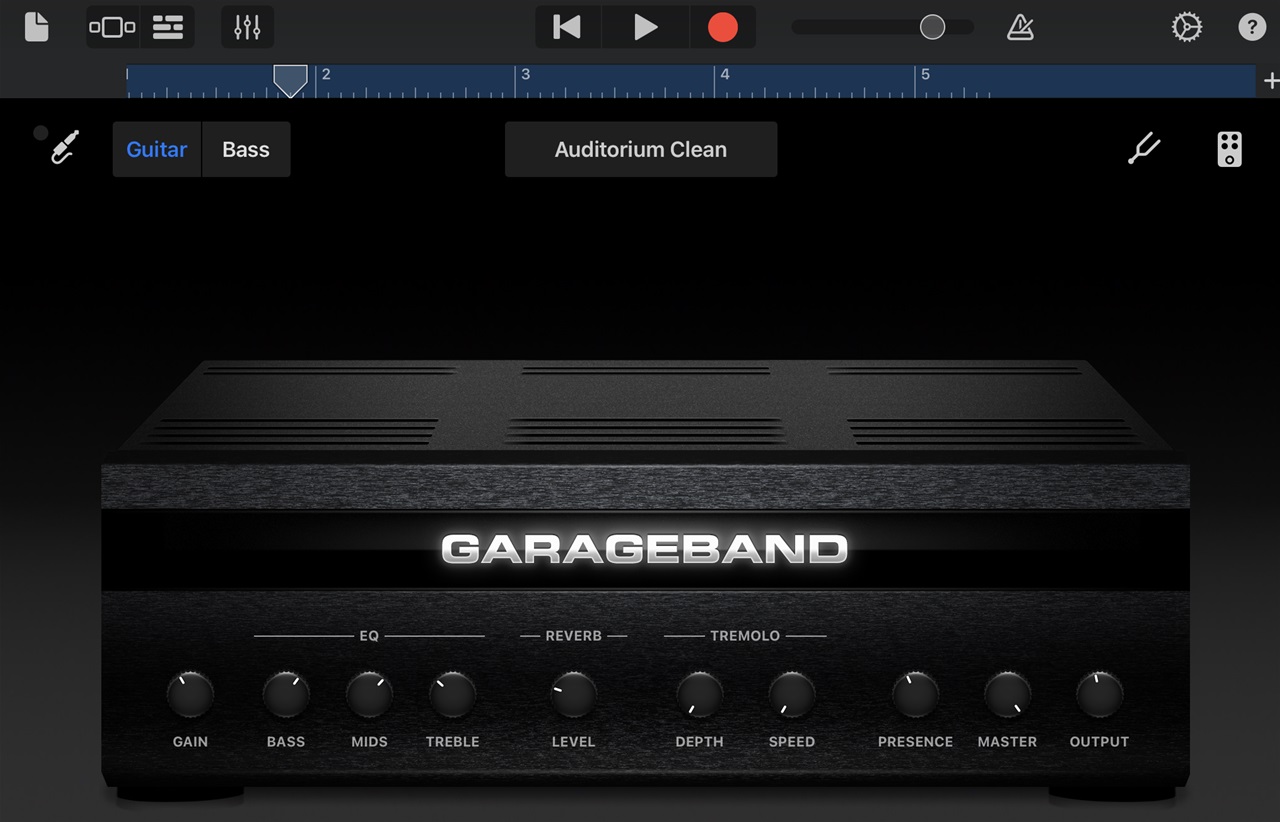This screenshot has width=1280, height=822.
Task: Show the stompbox pedalboard
Action: click(1229, 149)
